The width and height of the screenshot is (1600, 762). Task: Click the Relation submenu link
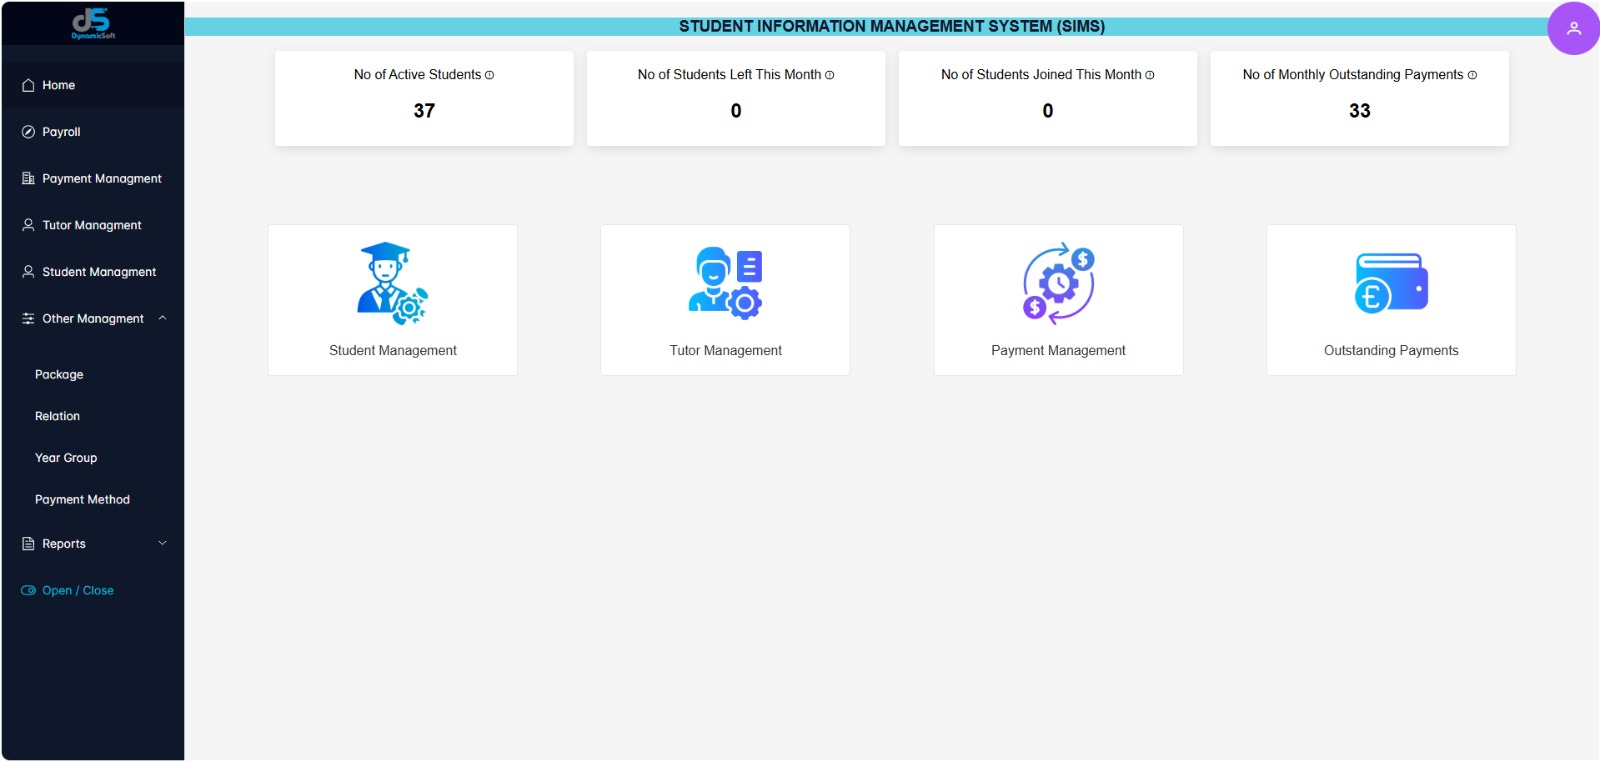click(x=57, y=416)
